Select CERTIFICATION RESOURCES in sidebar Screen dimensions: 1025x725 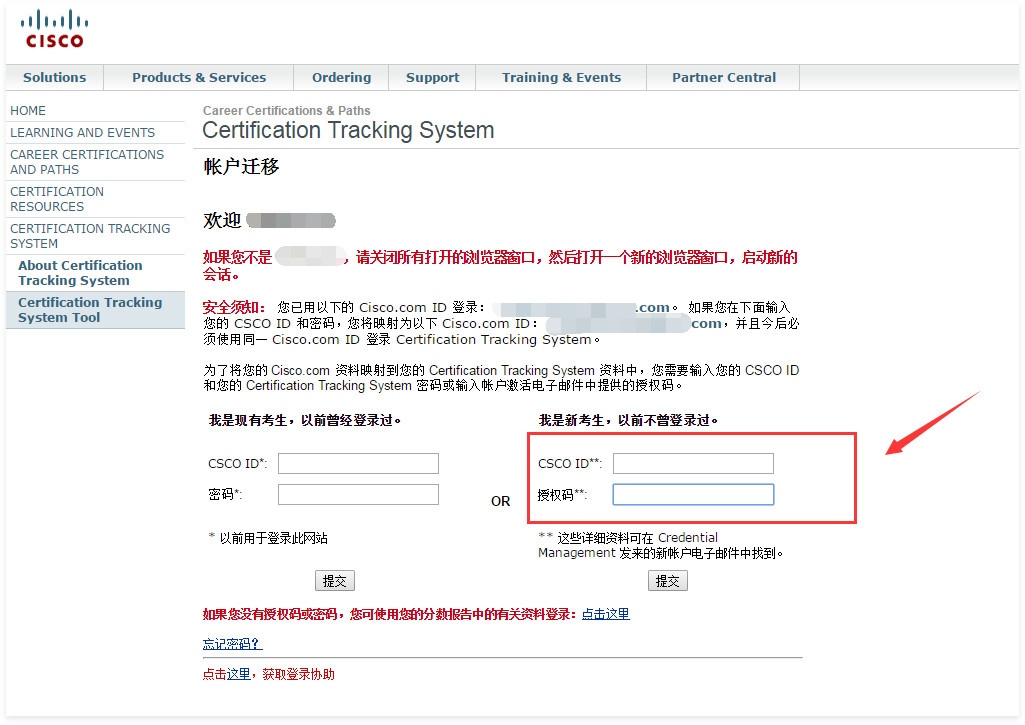(57, 199)
